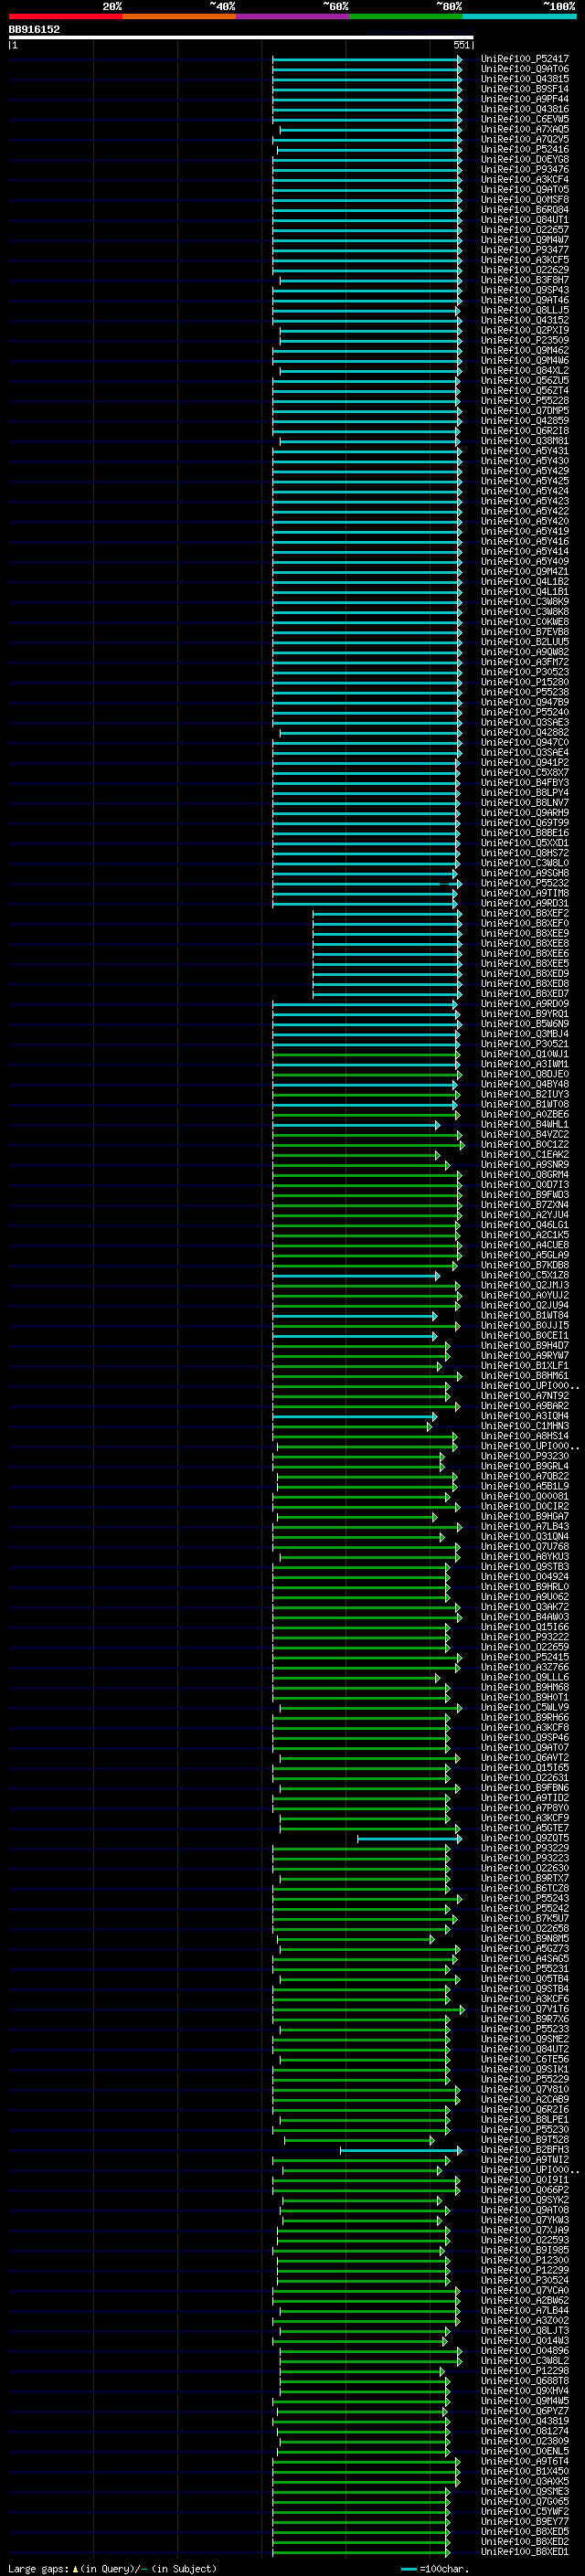Select hit label UniRef100_Q8DJE0
Viewport: 585px width, 2576px height.
tap(525, 1074)
